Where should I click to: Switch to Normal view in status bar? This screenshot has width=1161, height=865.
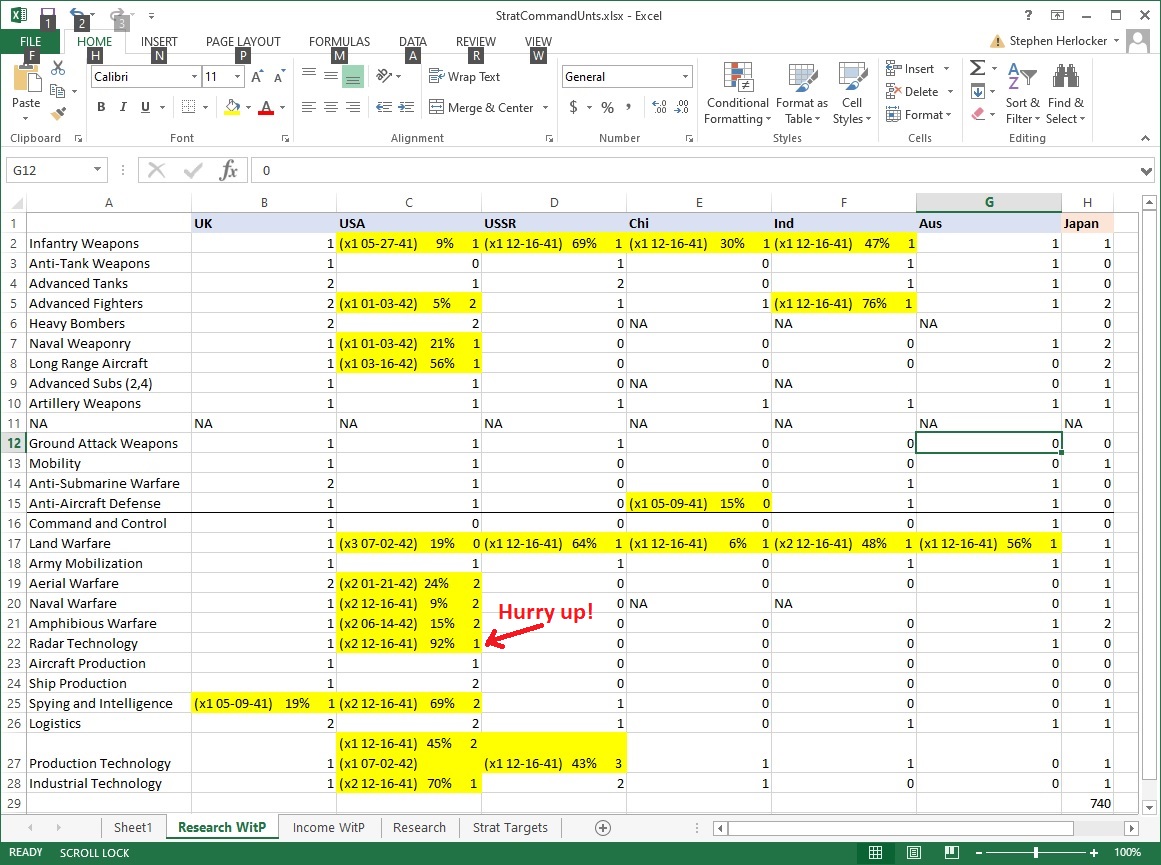tap(875, 852)
